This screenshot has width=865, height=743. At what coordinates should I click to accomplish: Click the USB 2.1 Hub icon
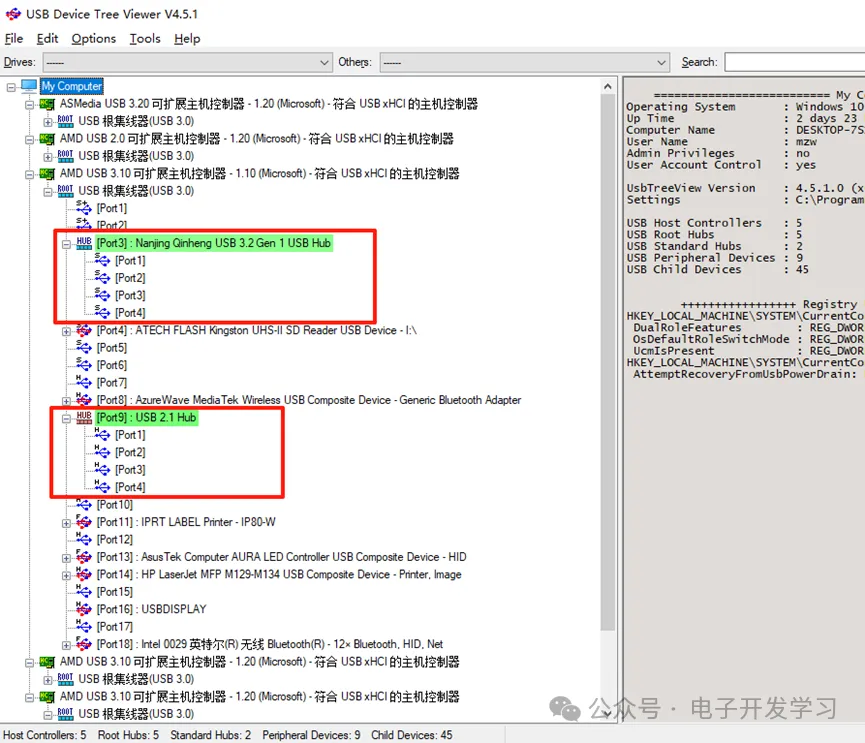click(x=84, y=417)
